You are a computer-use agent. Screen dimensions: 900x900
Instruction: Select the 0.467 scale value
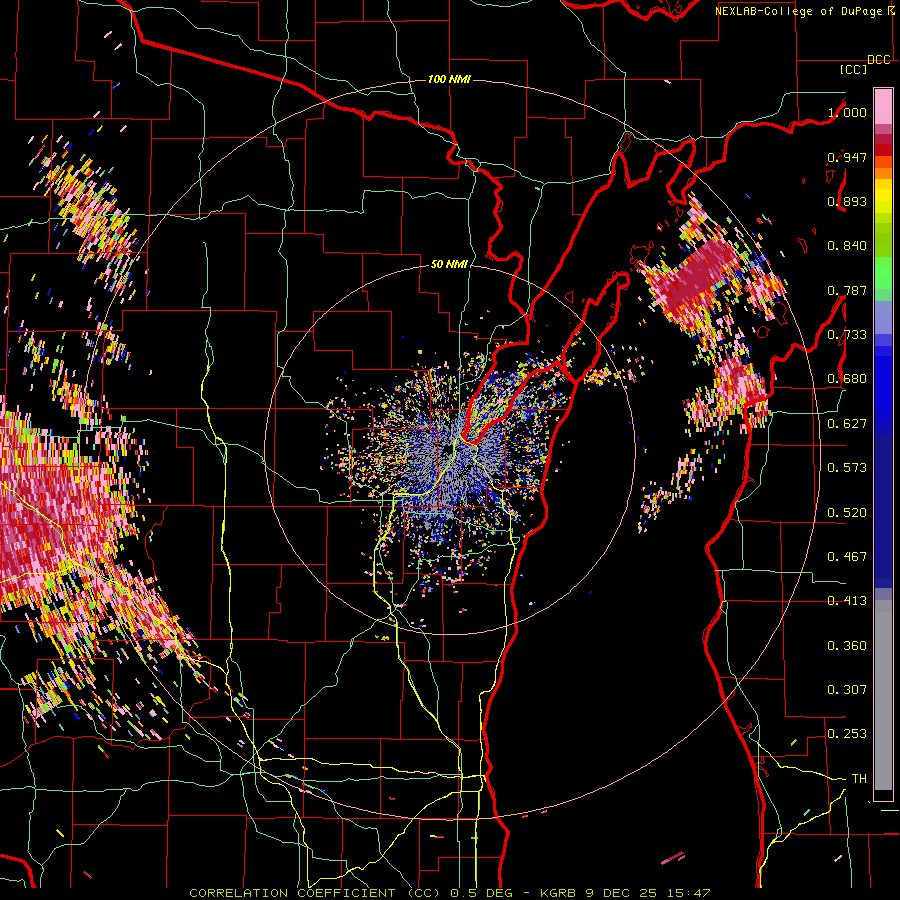point(847,557)
